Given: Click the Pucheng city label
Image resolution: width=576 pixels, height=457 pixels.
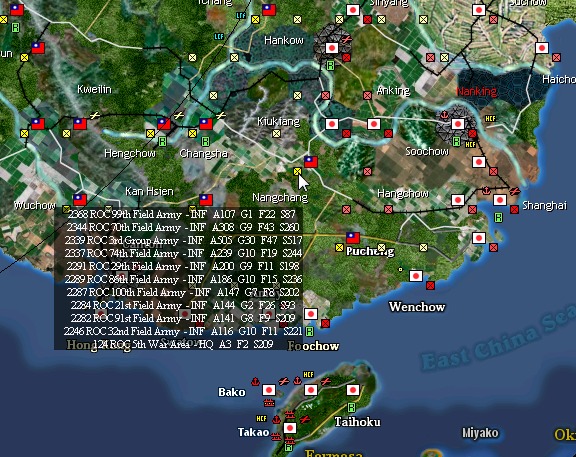Looking at the screenshot, I should point(370,251).
